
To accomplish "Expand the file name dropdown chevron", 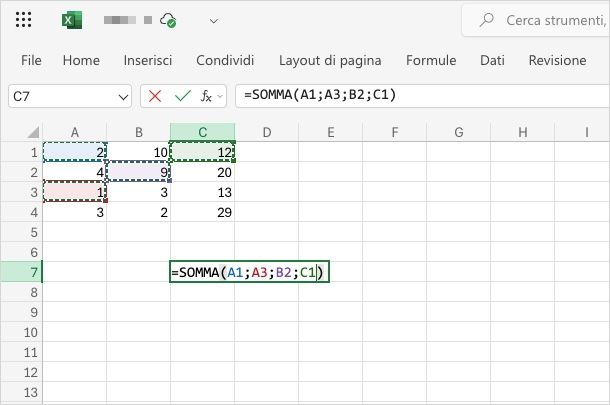I will pyautogui.click(x=214, y=21).
